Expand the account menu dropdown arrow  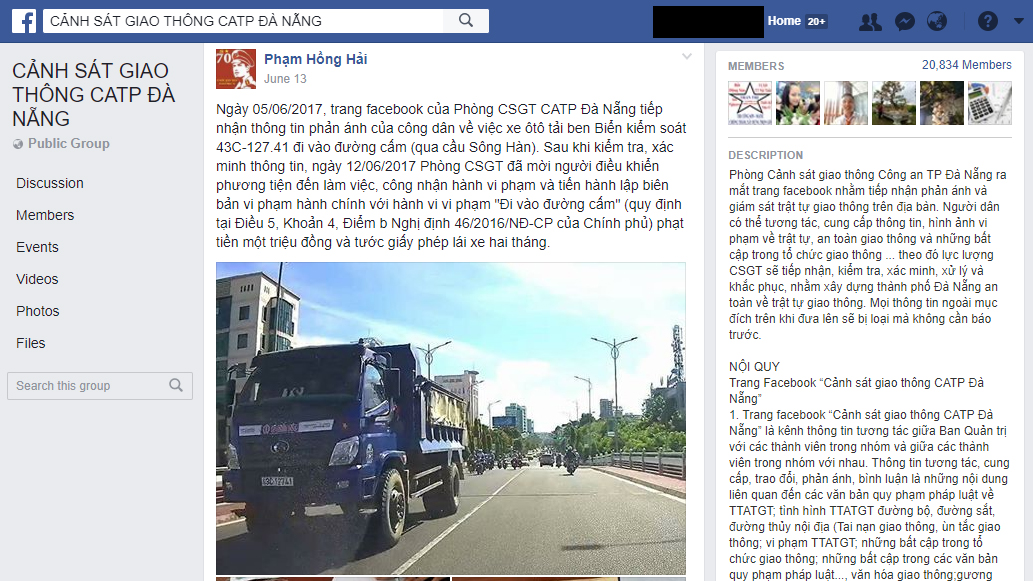pyautogui.click(x=1019, y=21)
